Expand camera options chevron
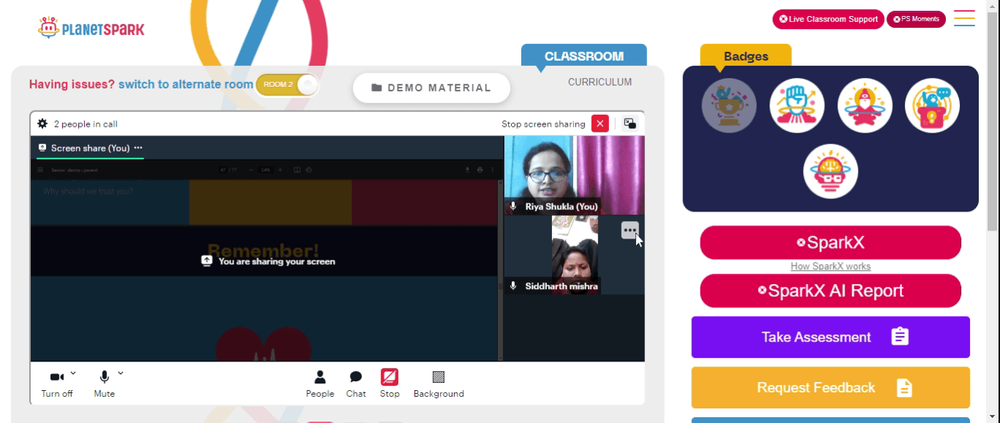The image size is (1000, 423). point(73,373)
